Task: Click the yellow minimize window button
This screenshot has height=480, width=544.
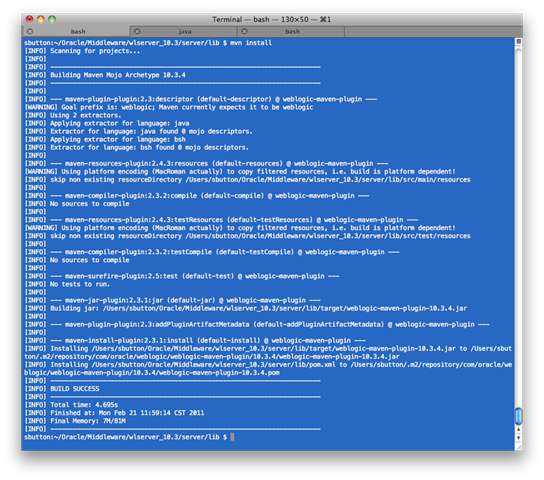Action: coord(41,19)
